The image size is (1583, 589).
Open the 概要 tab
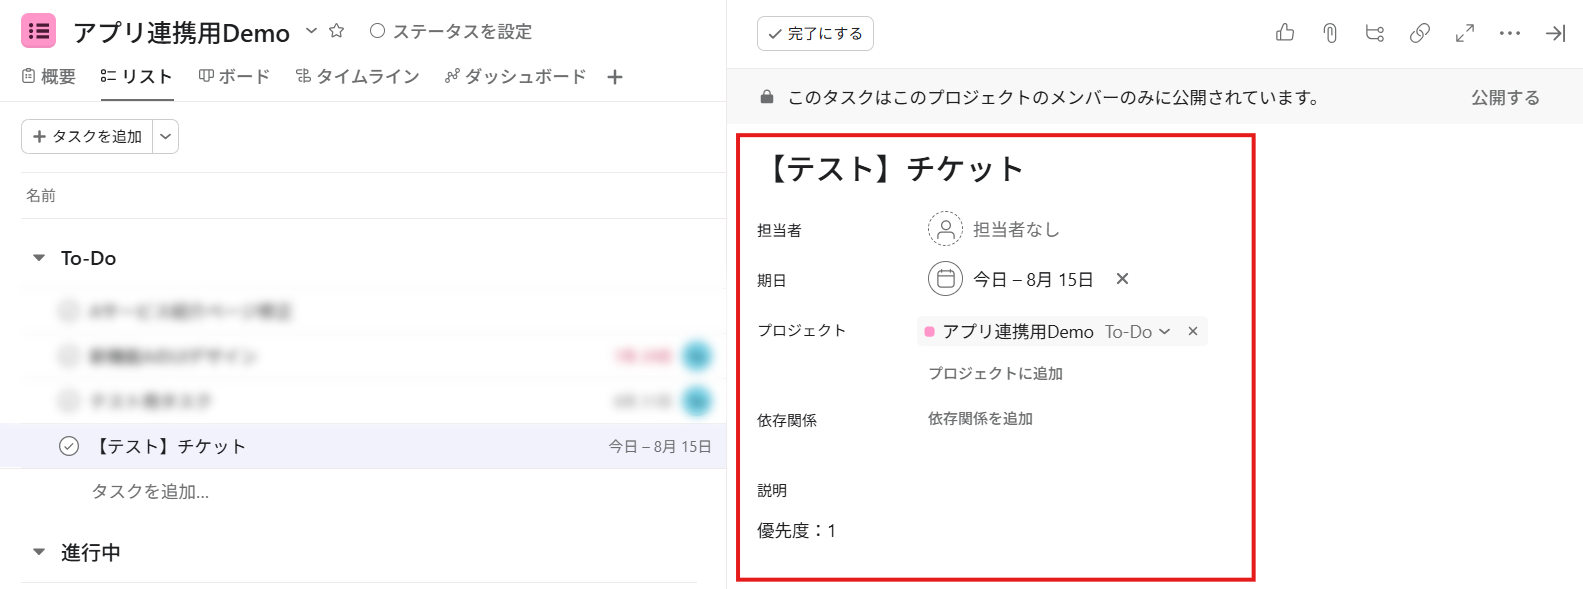point(49,76)
